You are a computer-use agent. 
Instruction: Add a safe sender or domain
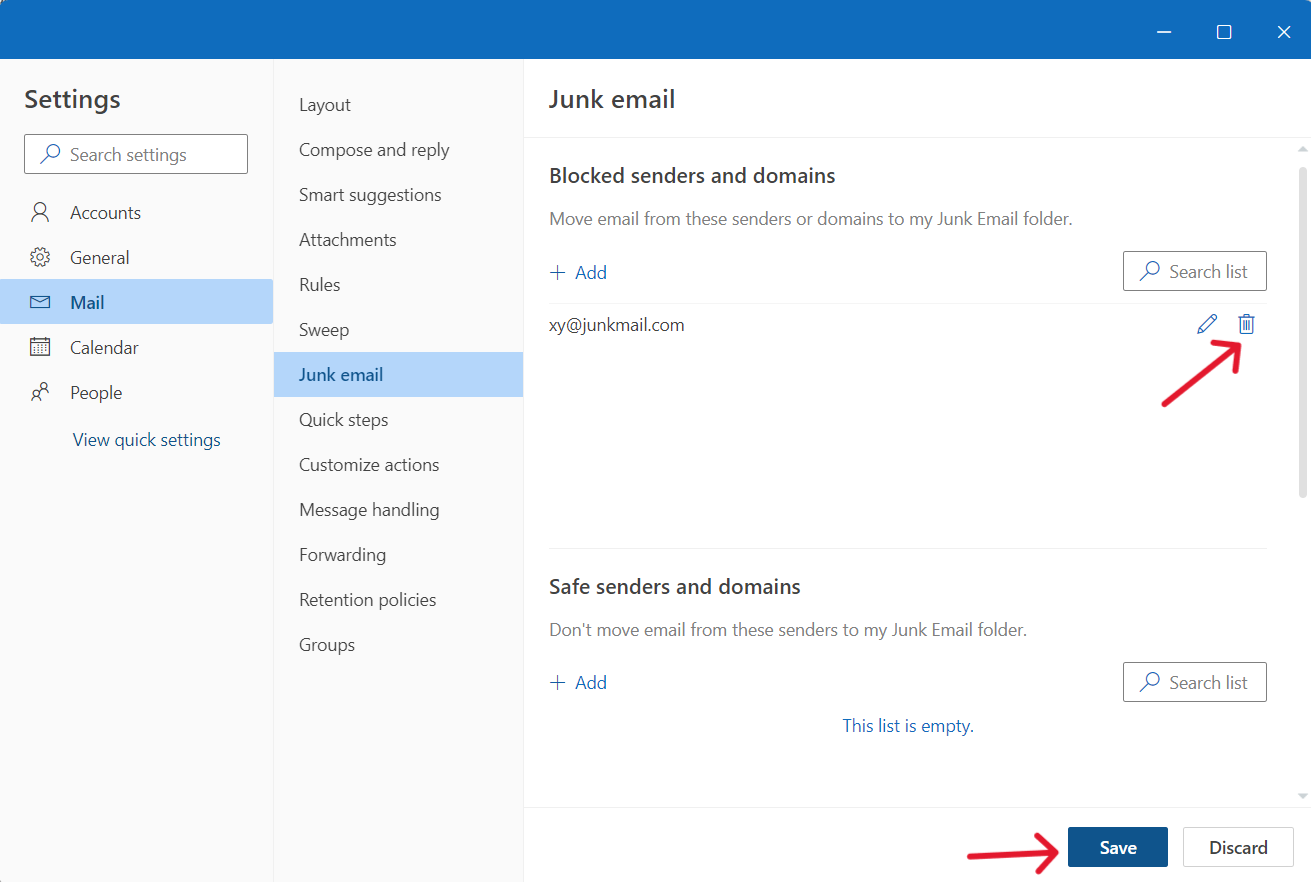pyautogui.click(x=578, y=682)
